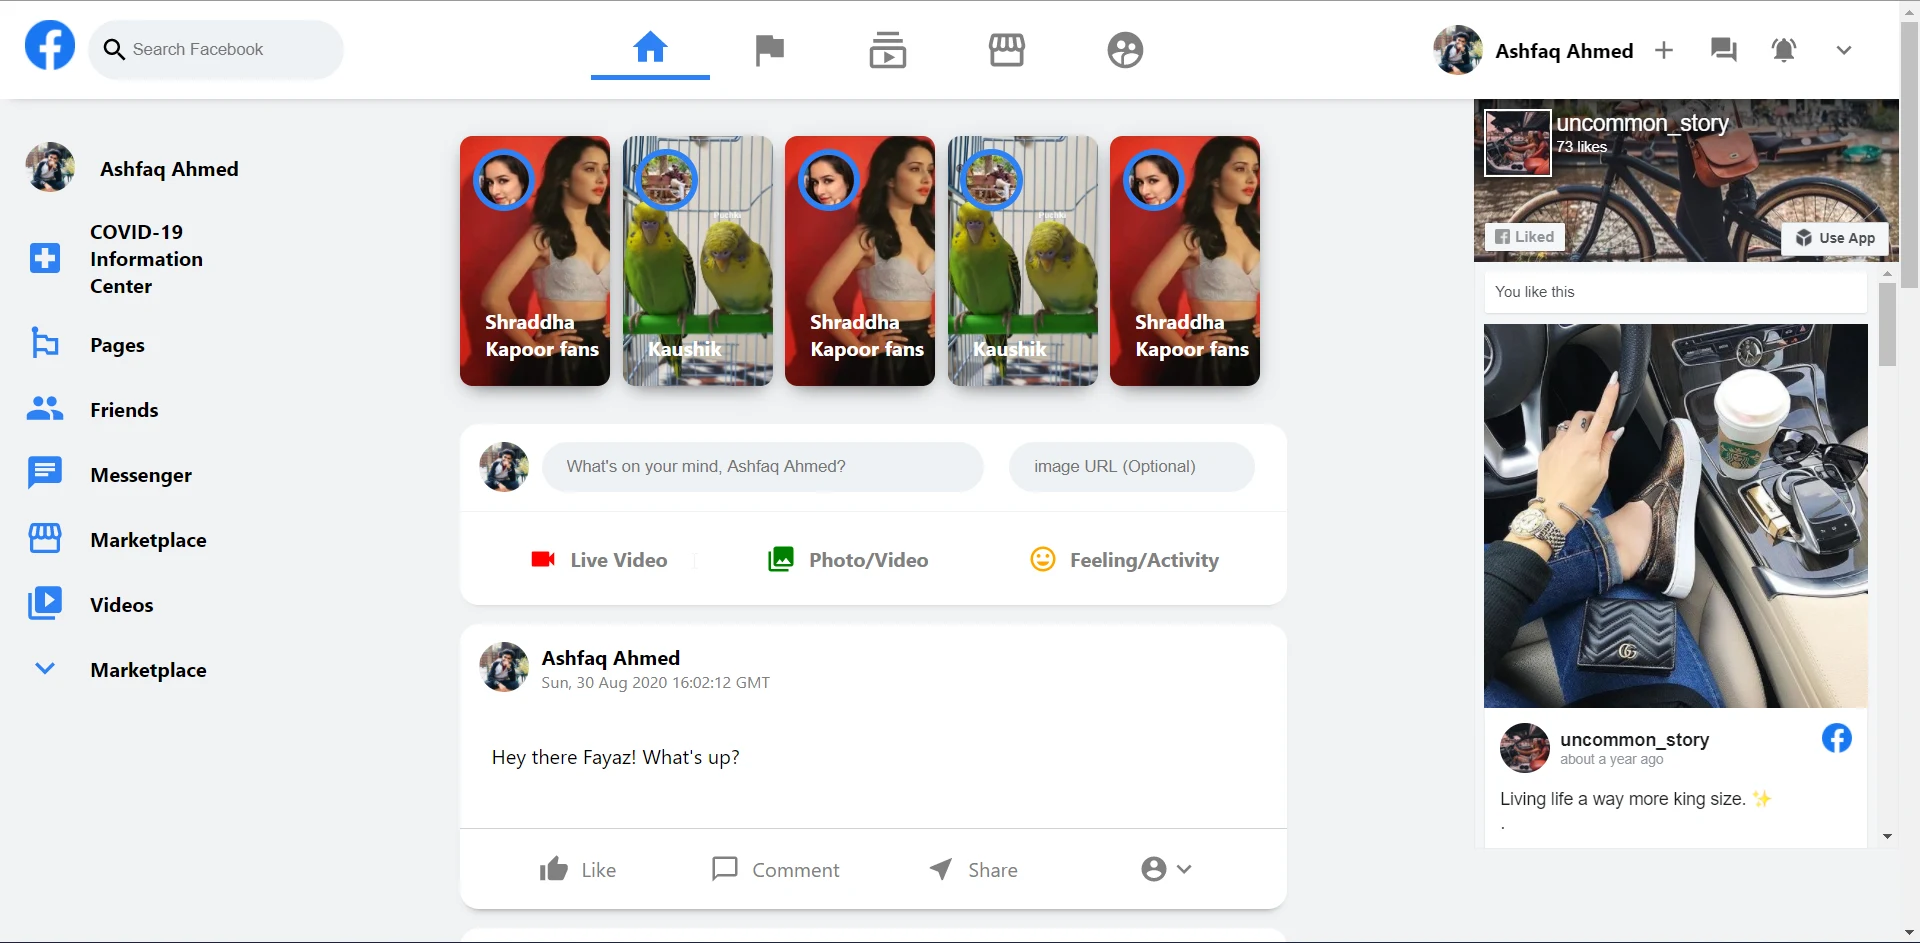
Task: Click the page widget's scroll-down arrow
Action: [1887, 837]
